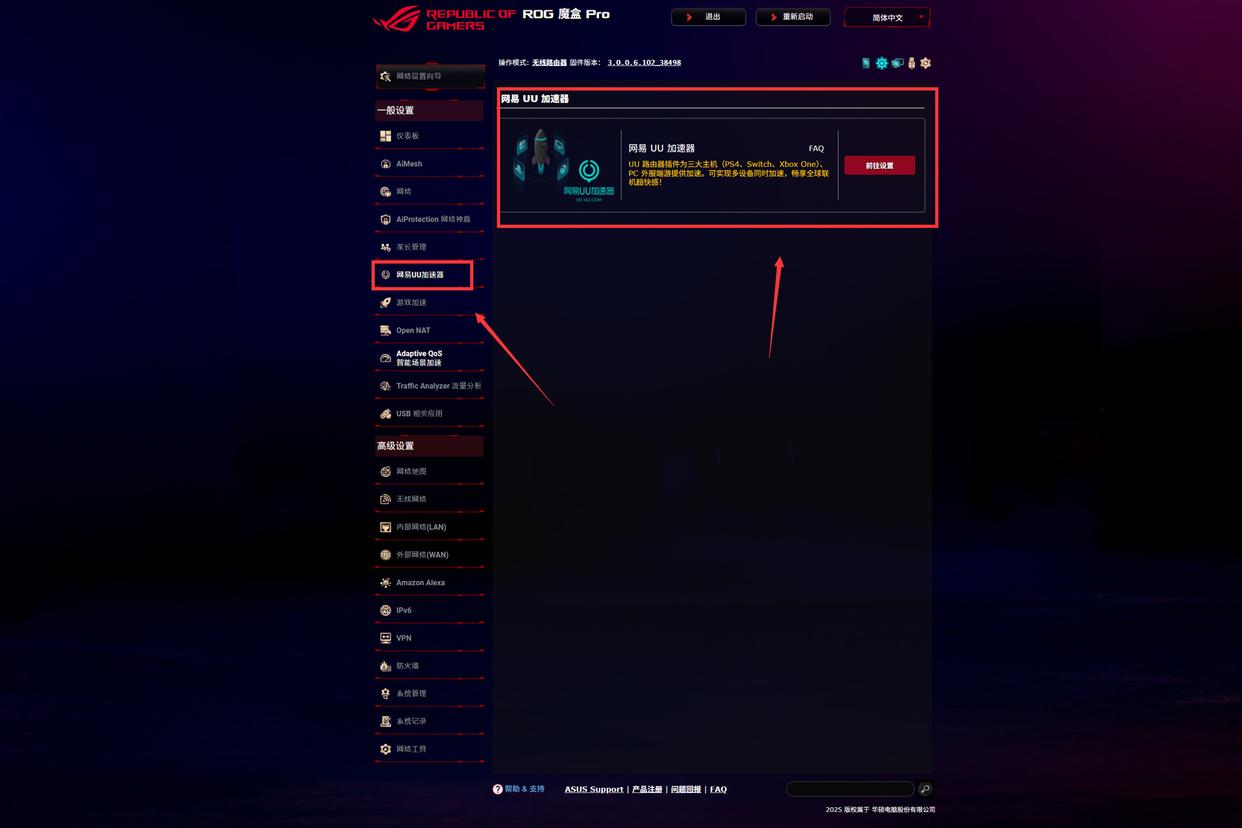
Task: Click the USB status icon in header
Action: pos(911,63)
